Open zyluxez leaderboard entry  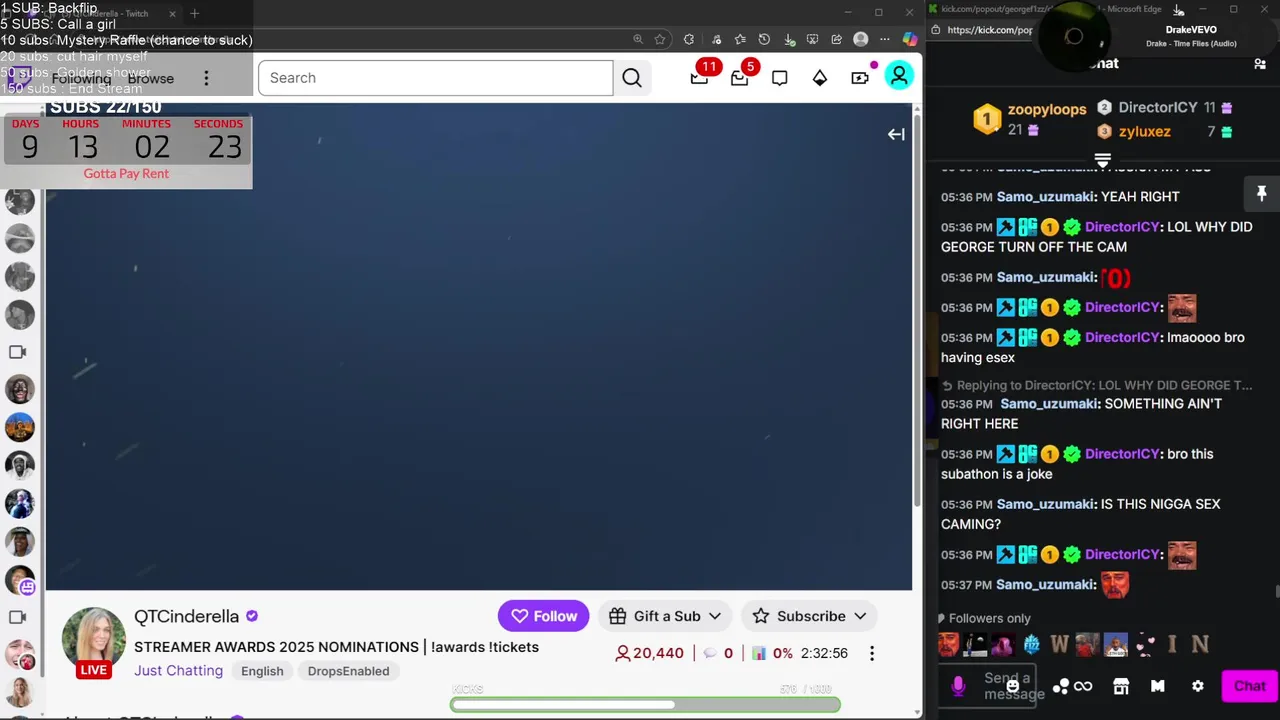(1165, 131)
